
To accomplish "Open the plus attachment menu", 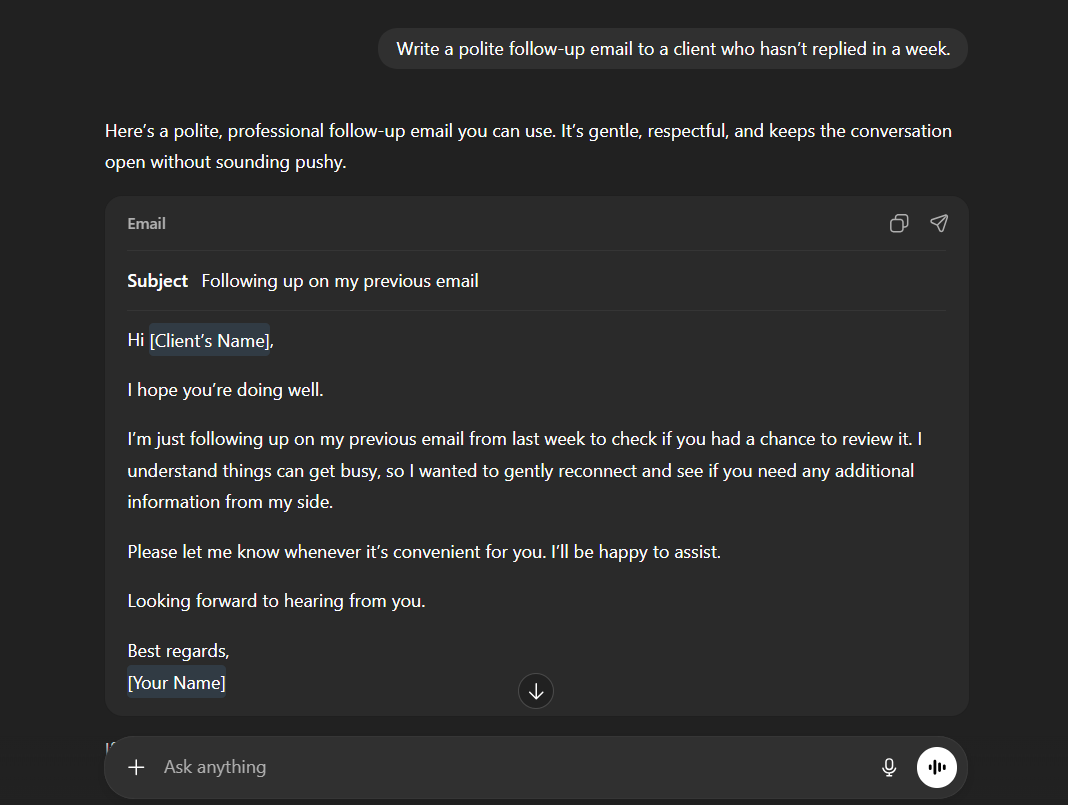I will 136,767.
